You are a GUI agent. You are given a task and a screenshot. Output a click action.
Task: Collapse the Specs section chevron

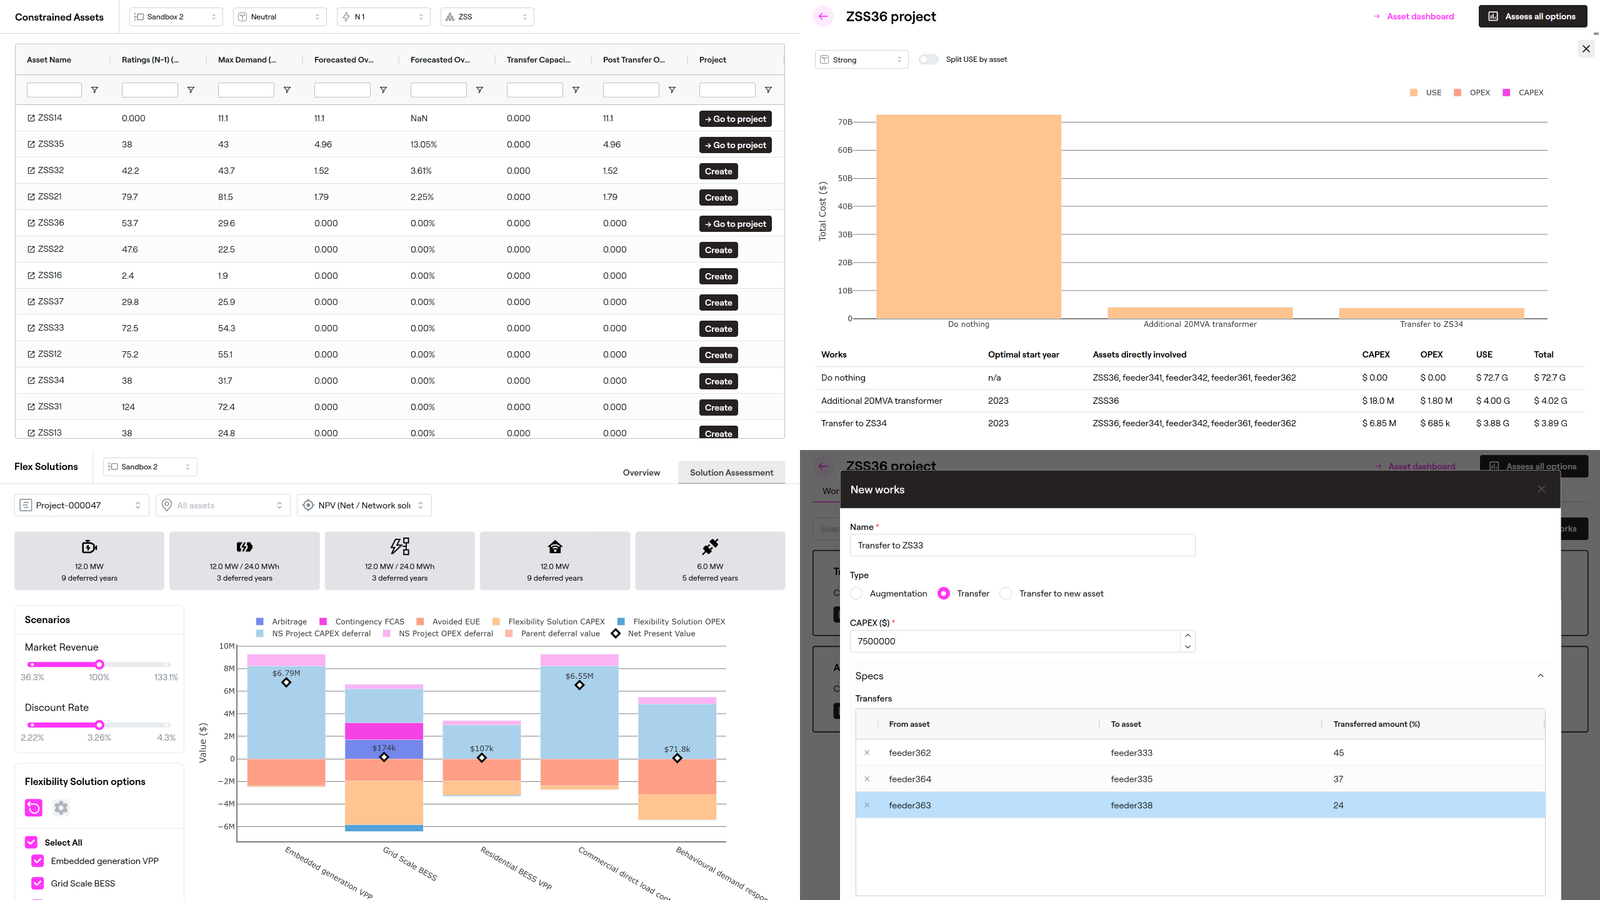pyautogui.click(x=1540, y=676)
